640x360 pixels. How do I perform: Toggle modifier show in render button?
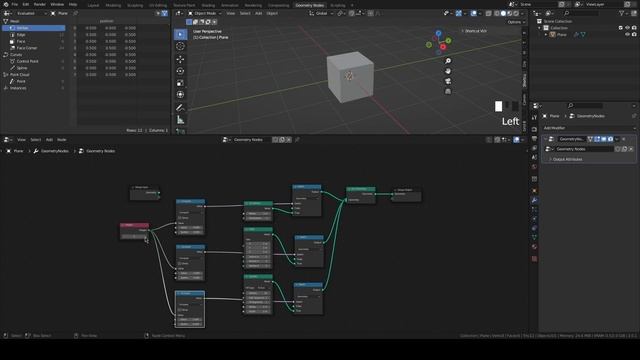tap(611, 139)
